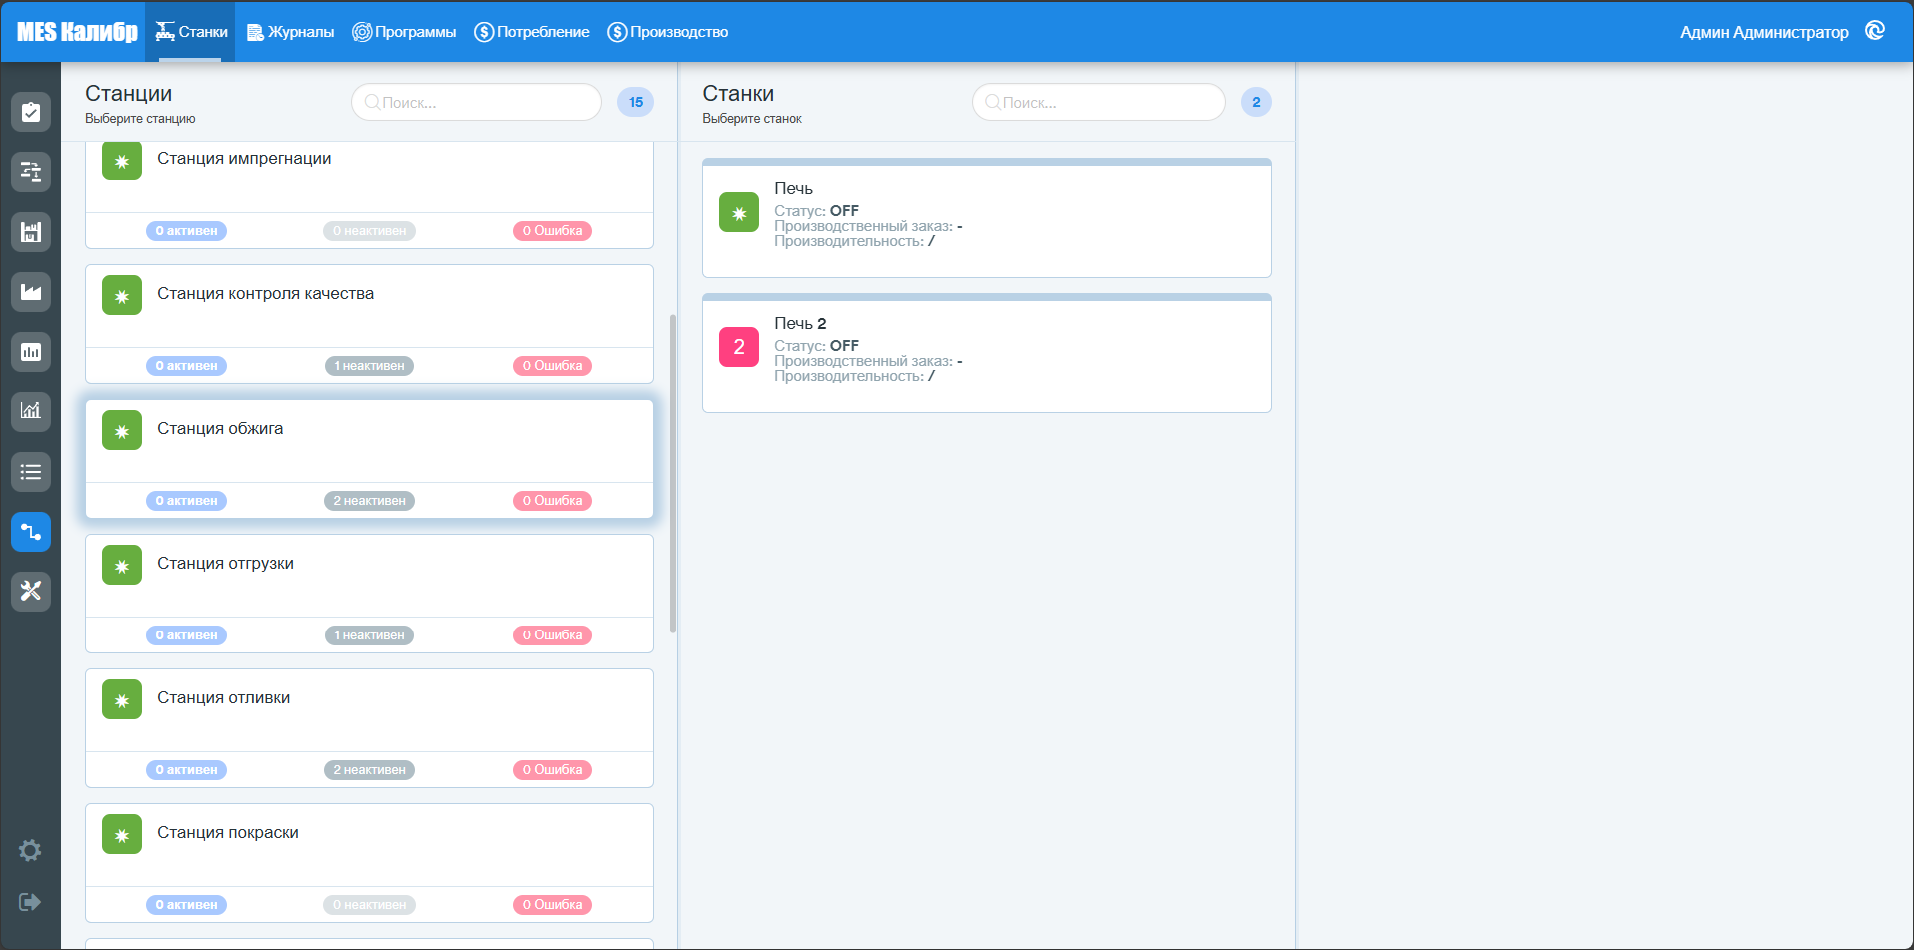Focus the Станции search field
Image resolution: width=1914 pixels, height=950 pixels.
[476, 102]
